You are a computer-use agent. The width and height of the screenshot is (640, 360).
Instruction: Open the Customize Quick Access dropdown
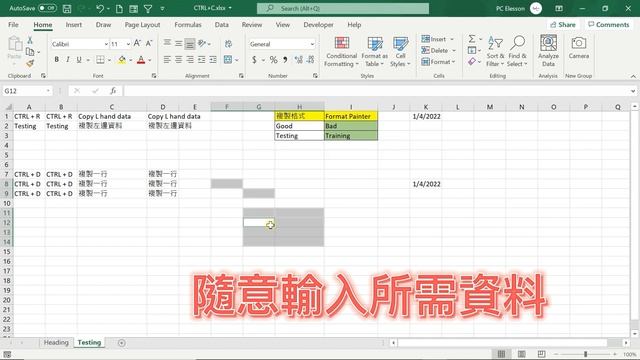[162, 8]
